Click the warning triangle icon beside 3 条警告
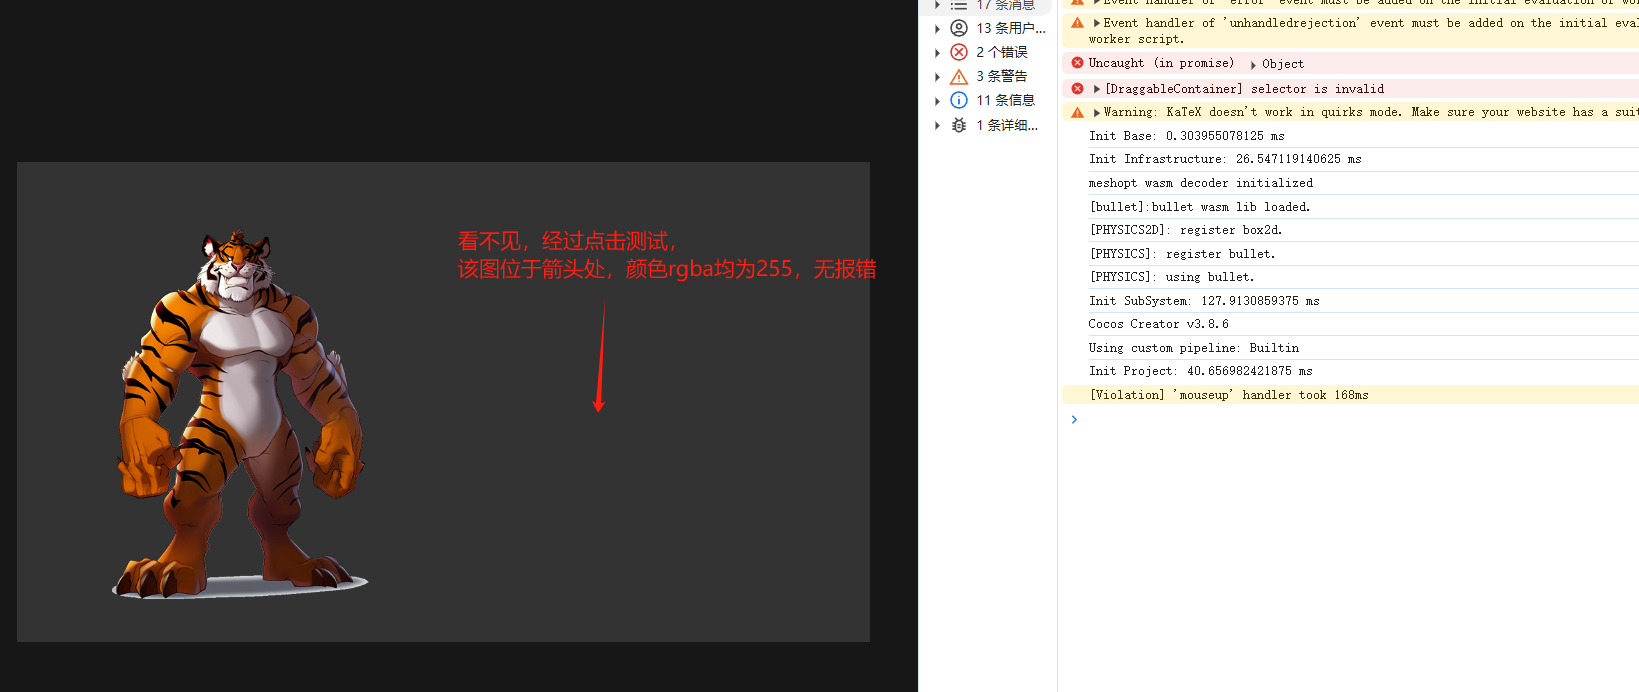Screen dimensions: 1639x692 (x=959, y=76)
